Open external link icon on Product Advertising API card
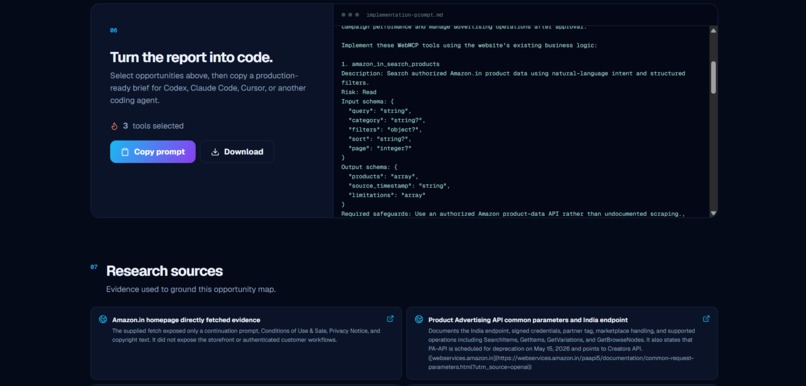Screen dimensions: 806x386 706,319
